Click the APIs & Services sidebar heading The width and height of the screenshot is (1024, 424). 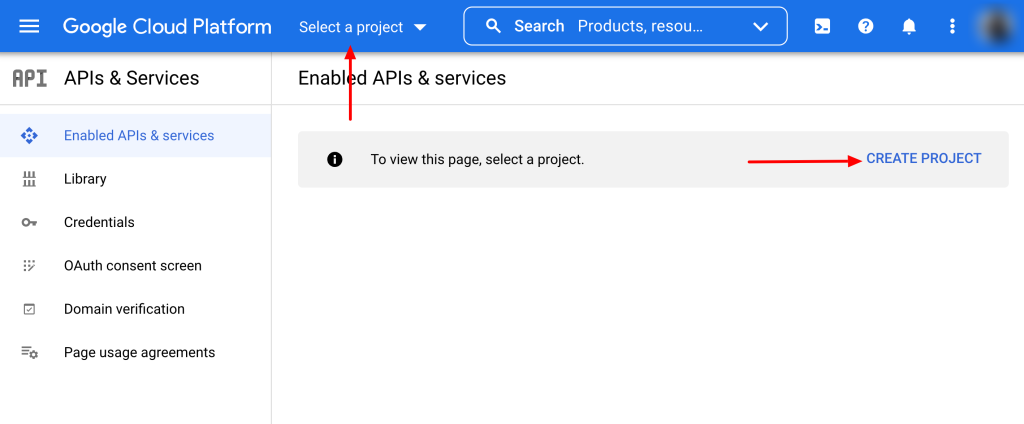[131, 78]
